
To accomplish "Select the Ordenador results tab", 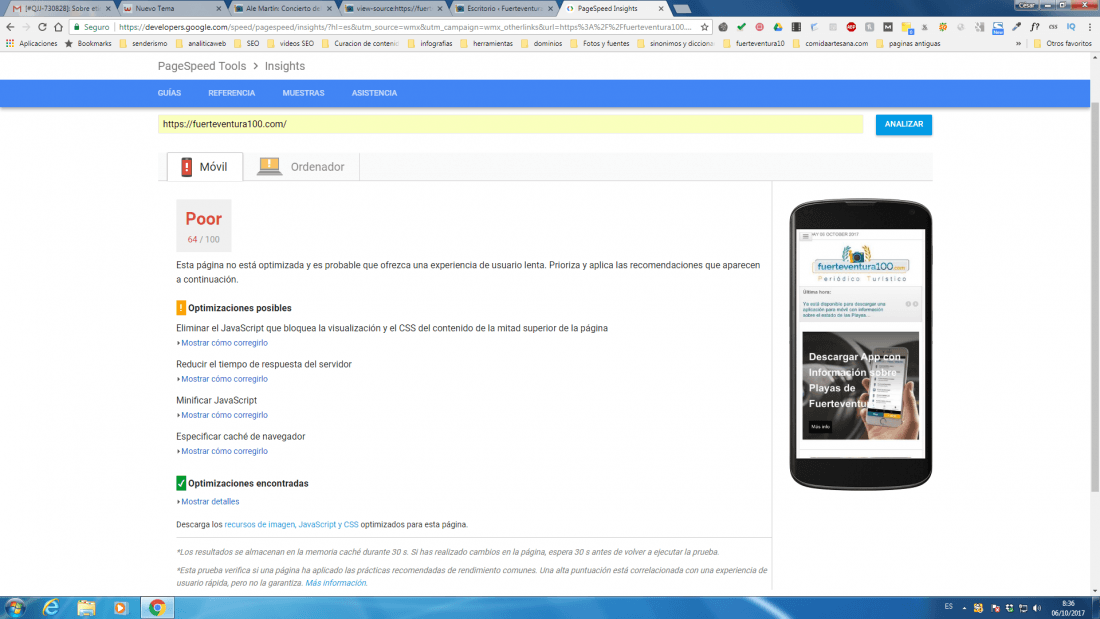I will coord(302,167).
